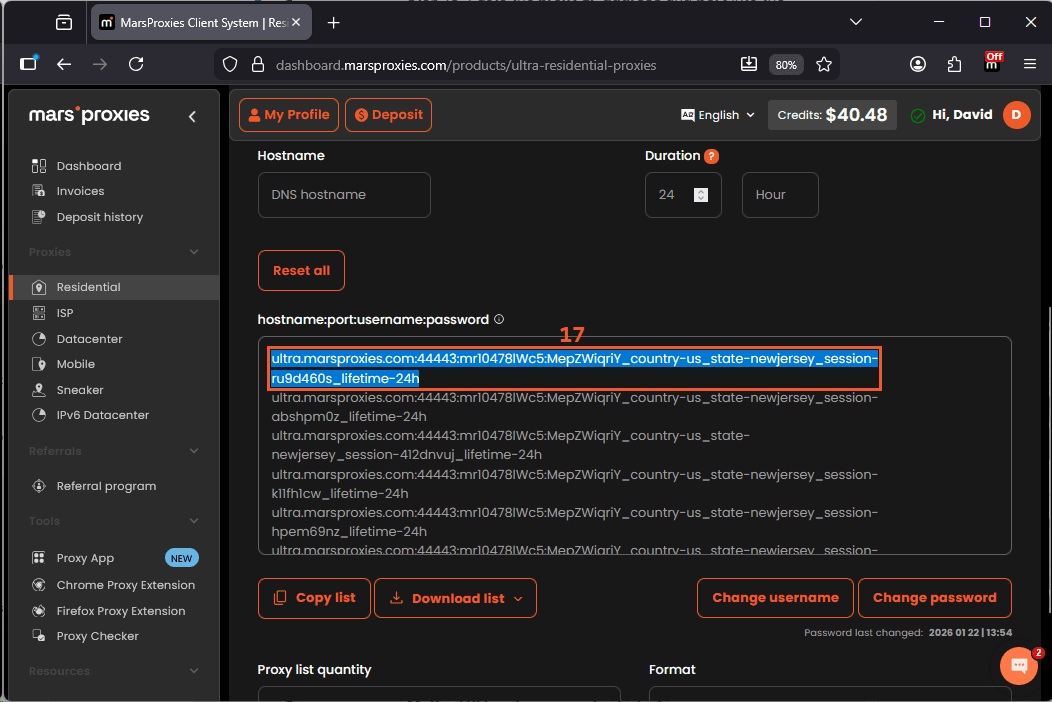Open the Referral program page
Viewport: 1052px width, 702px height.
click(x=106, y=486)
